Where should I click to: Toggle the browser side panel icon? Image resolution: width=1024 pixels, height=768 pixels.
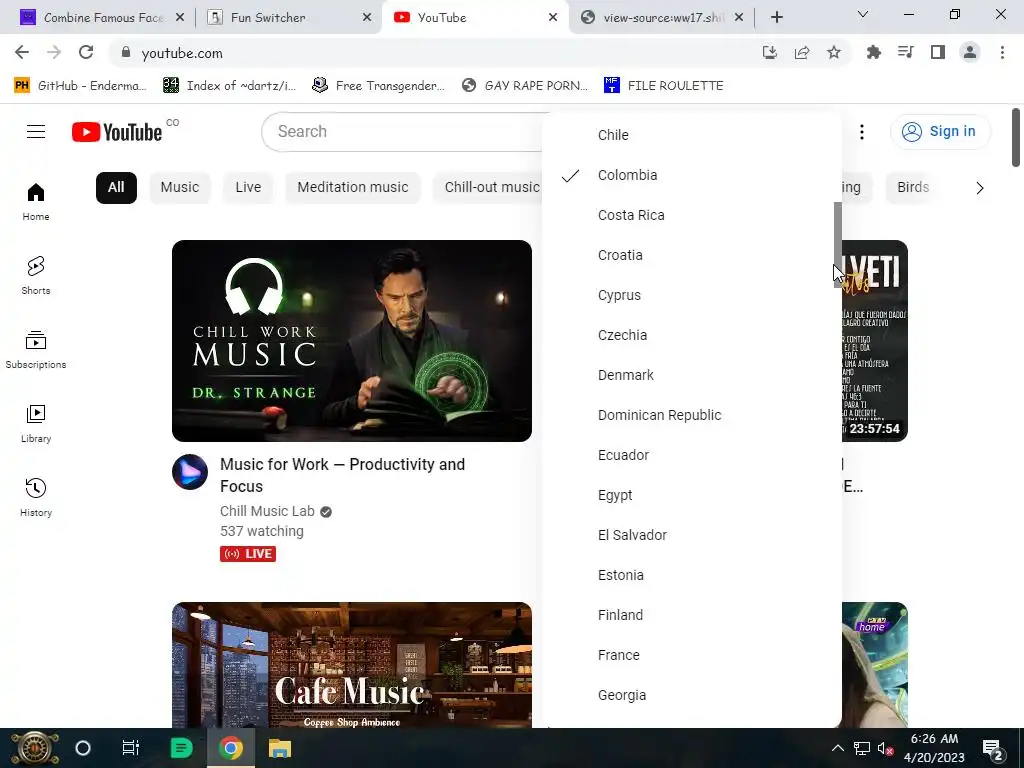click(938, 53)
